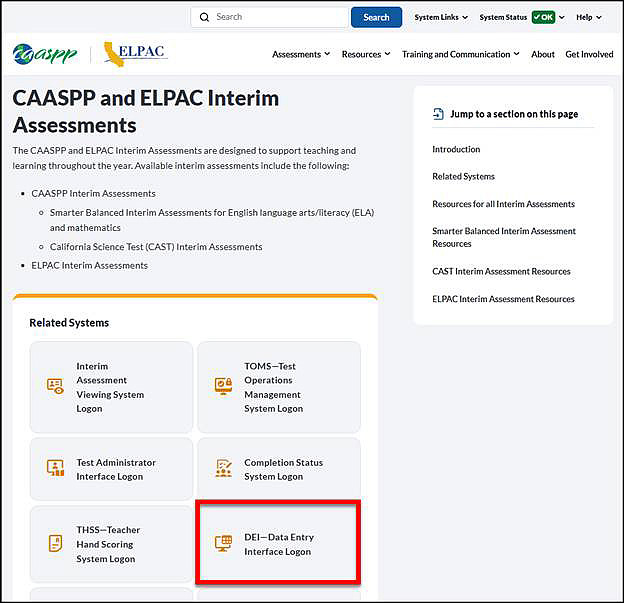Click the TOMS Test Operations Management icon
Screen dimensions: 624x603
223,386
